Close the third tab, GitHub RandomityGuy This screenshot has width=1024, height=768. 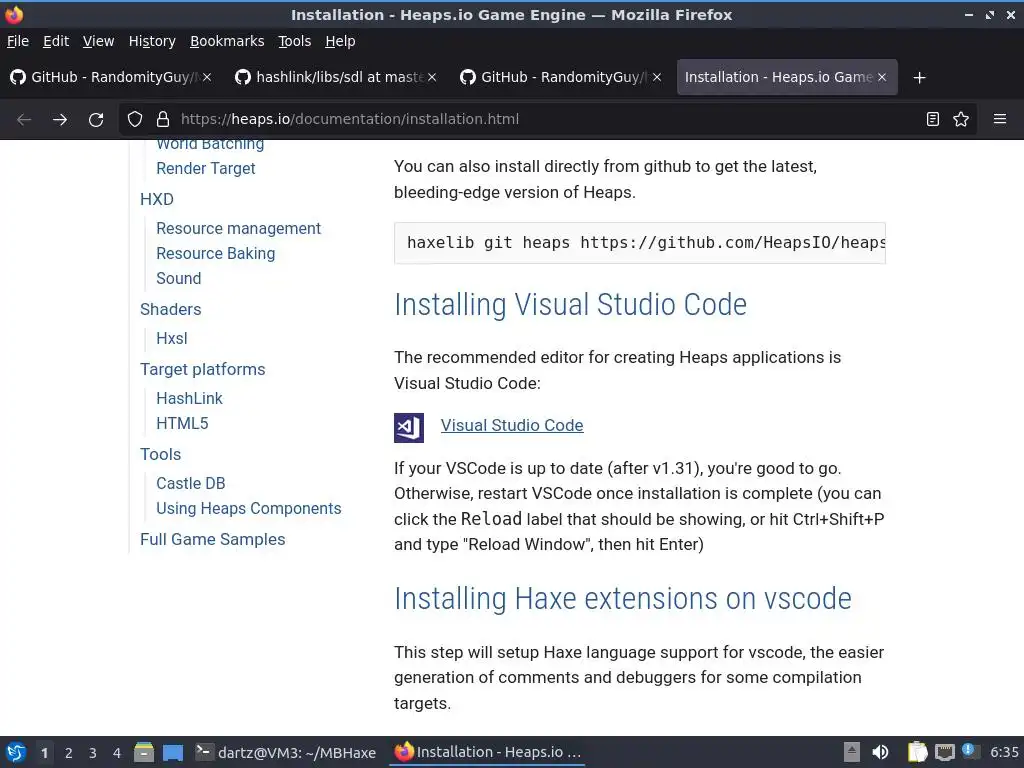pyautogui.click(x=657, y=77)
